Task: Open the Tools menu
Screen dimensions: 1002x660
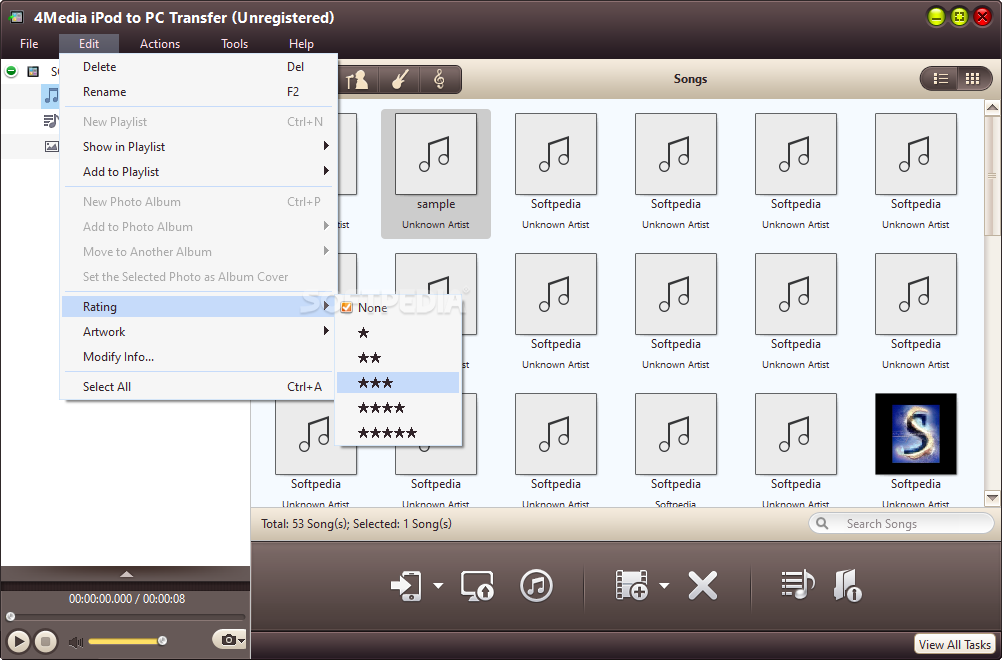Action: pyautogui.click(x=235, y=43)
